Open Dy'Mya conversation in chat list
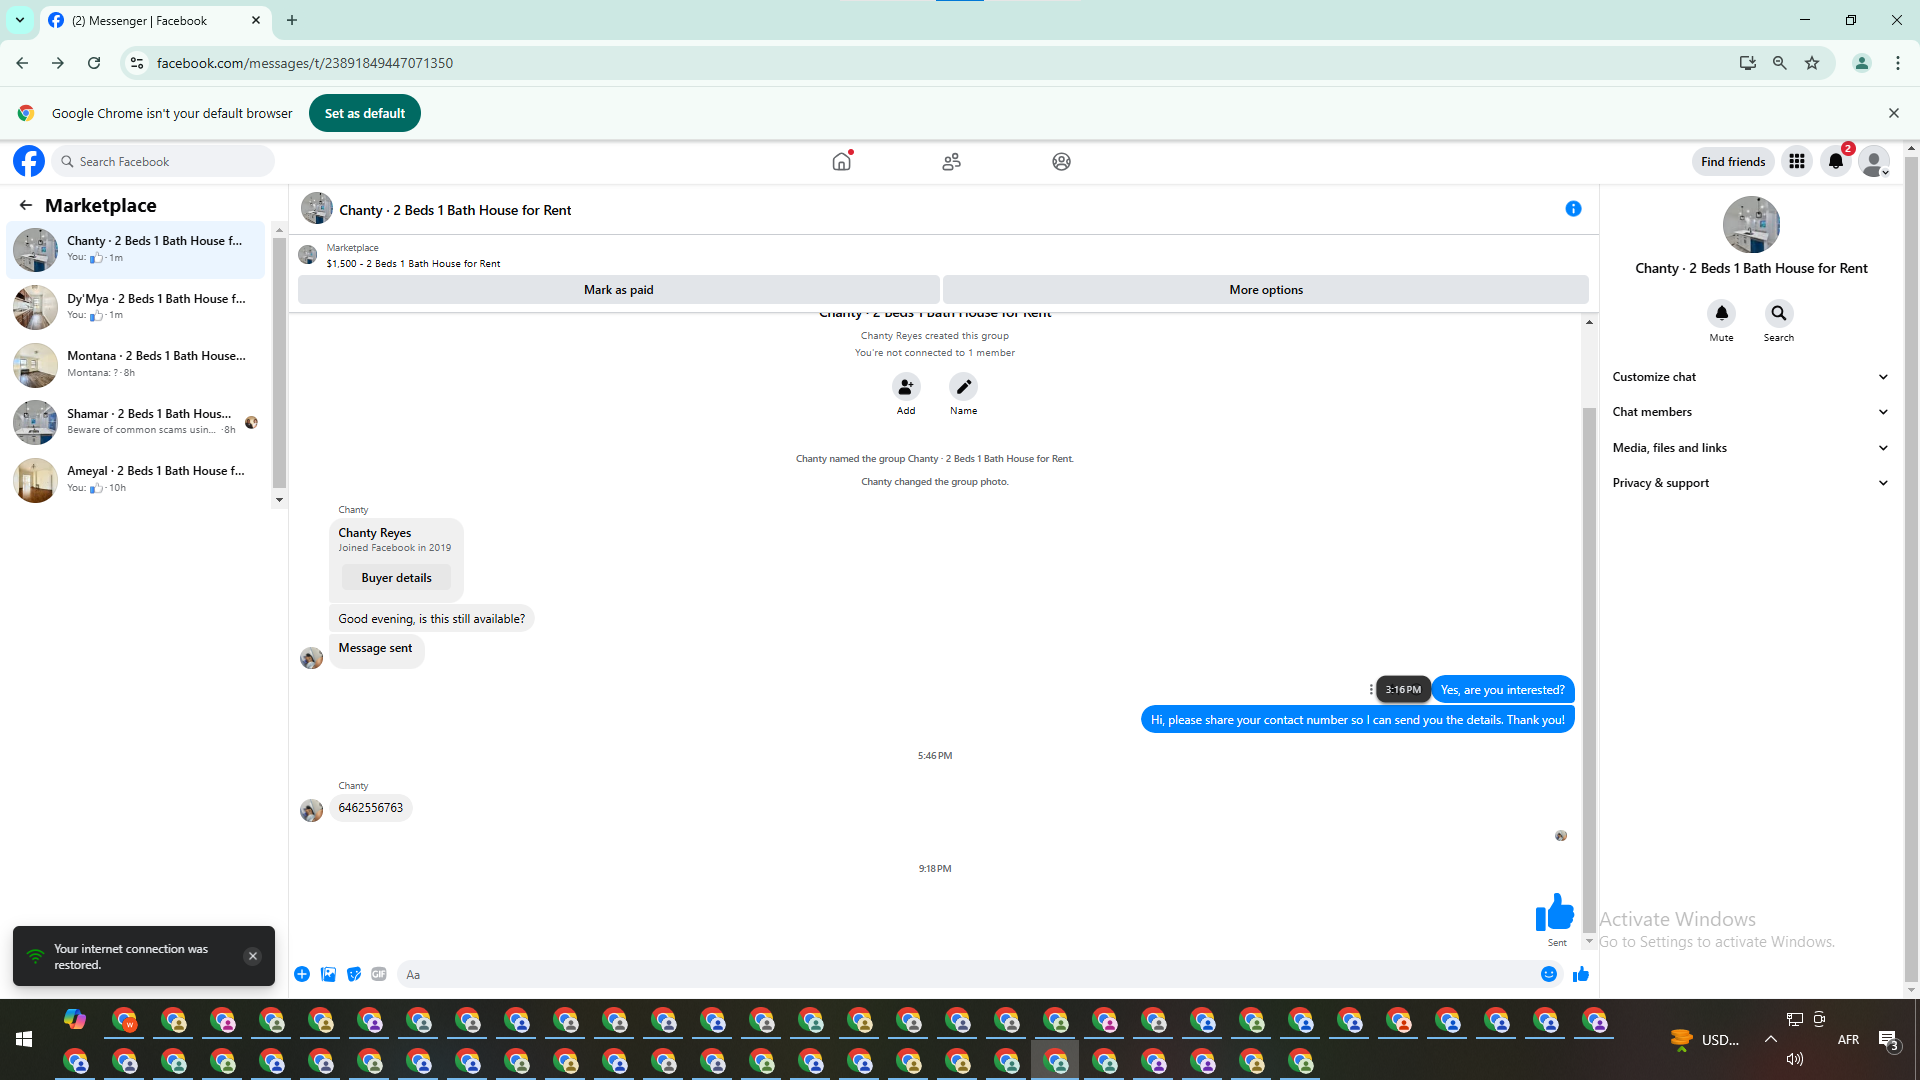1920x1080 pixels. pos(137,307)
